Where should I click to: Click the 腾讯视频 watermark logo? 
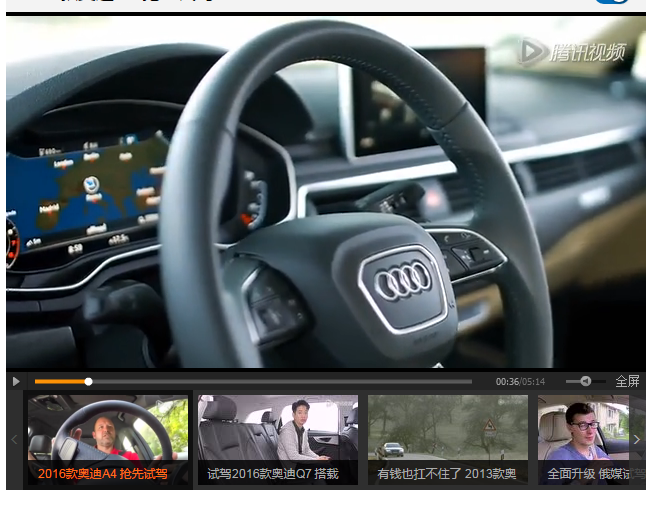tap(572, 52)
